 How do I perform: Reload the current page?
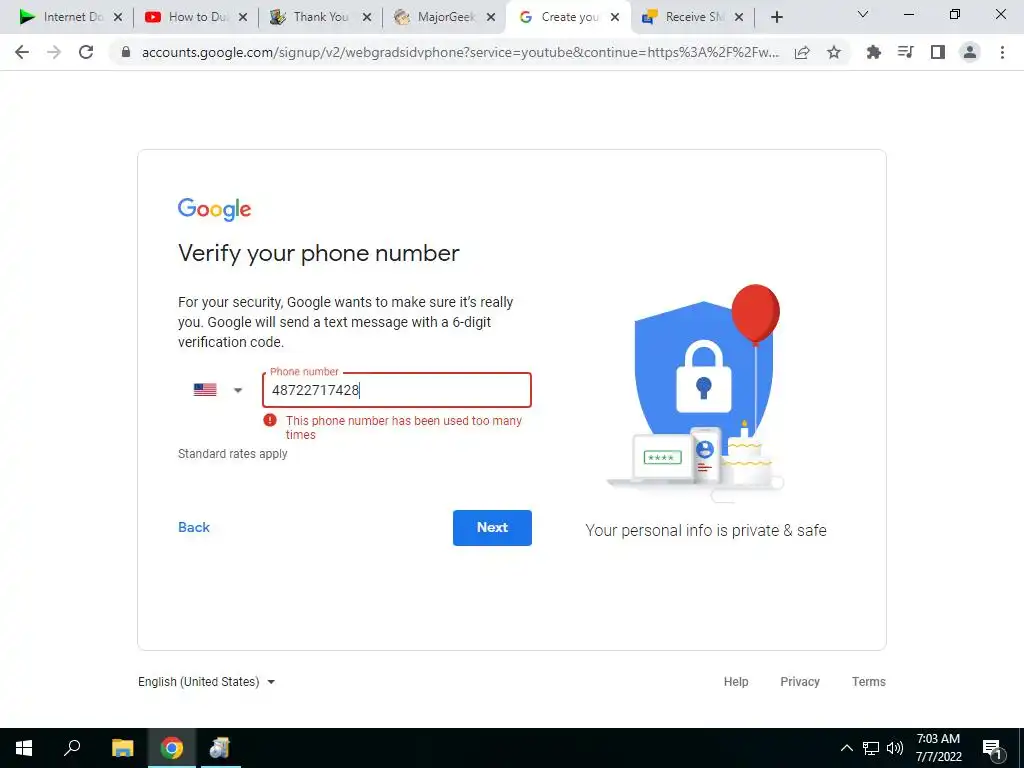point(86,52)
